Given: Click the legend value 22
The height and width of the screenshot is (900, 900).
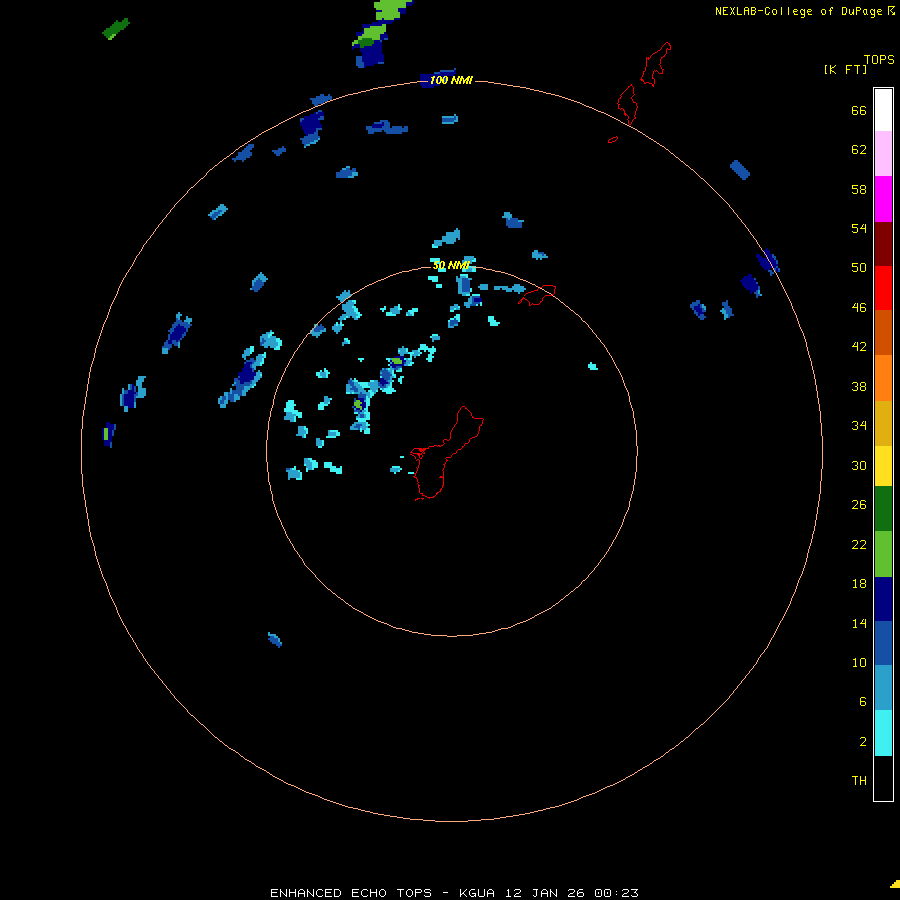Looking at the screenshot, I should point(859,544).
